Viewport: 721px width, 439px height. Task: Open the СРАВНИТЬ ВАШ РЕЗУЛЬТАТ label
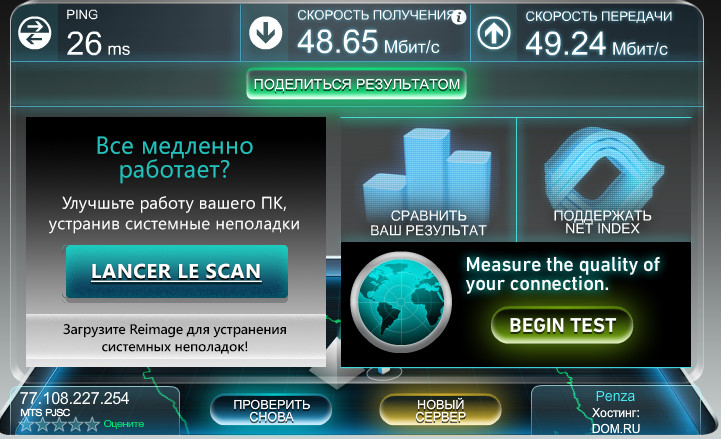point(428,223)
